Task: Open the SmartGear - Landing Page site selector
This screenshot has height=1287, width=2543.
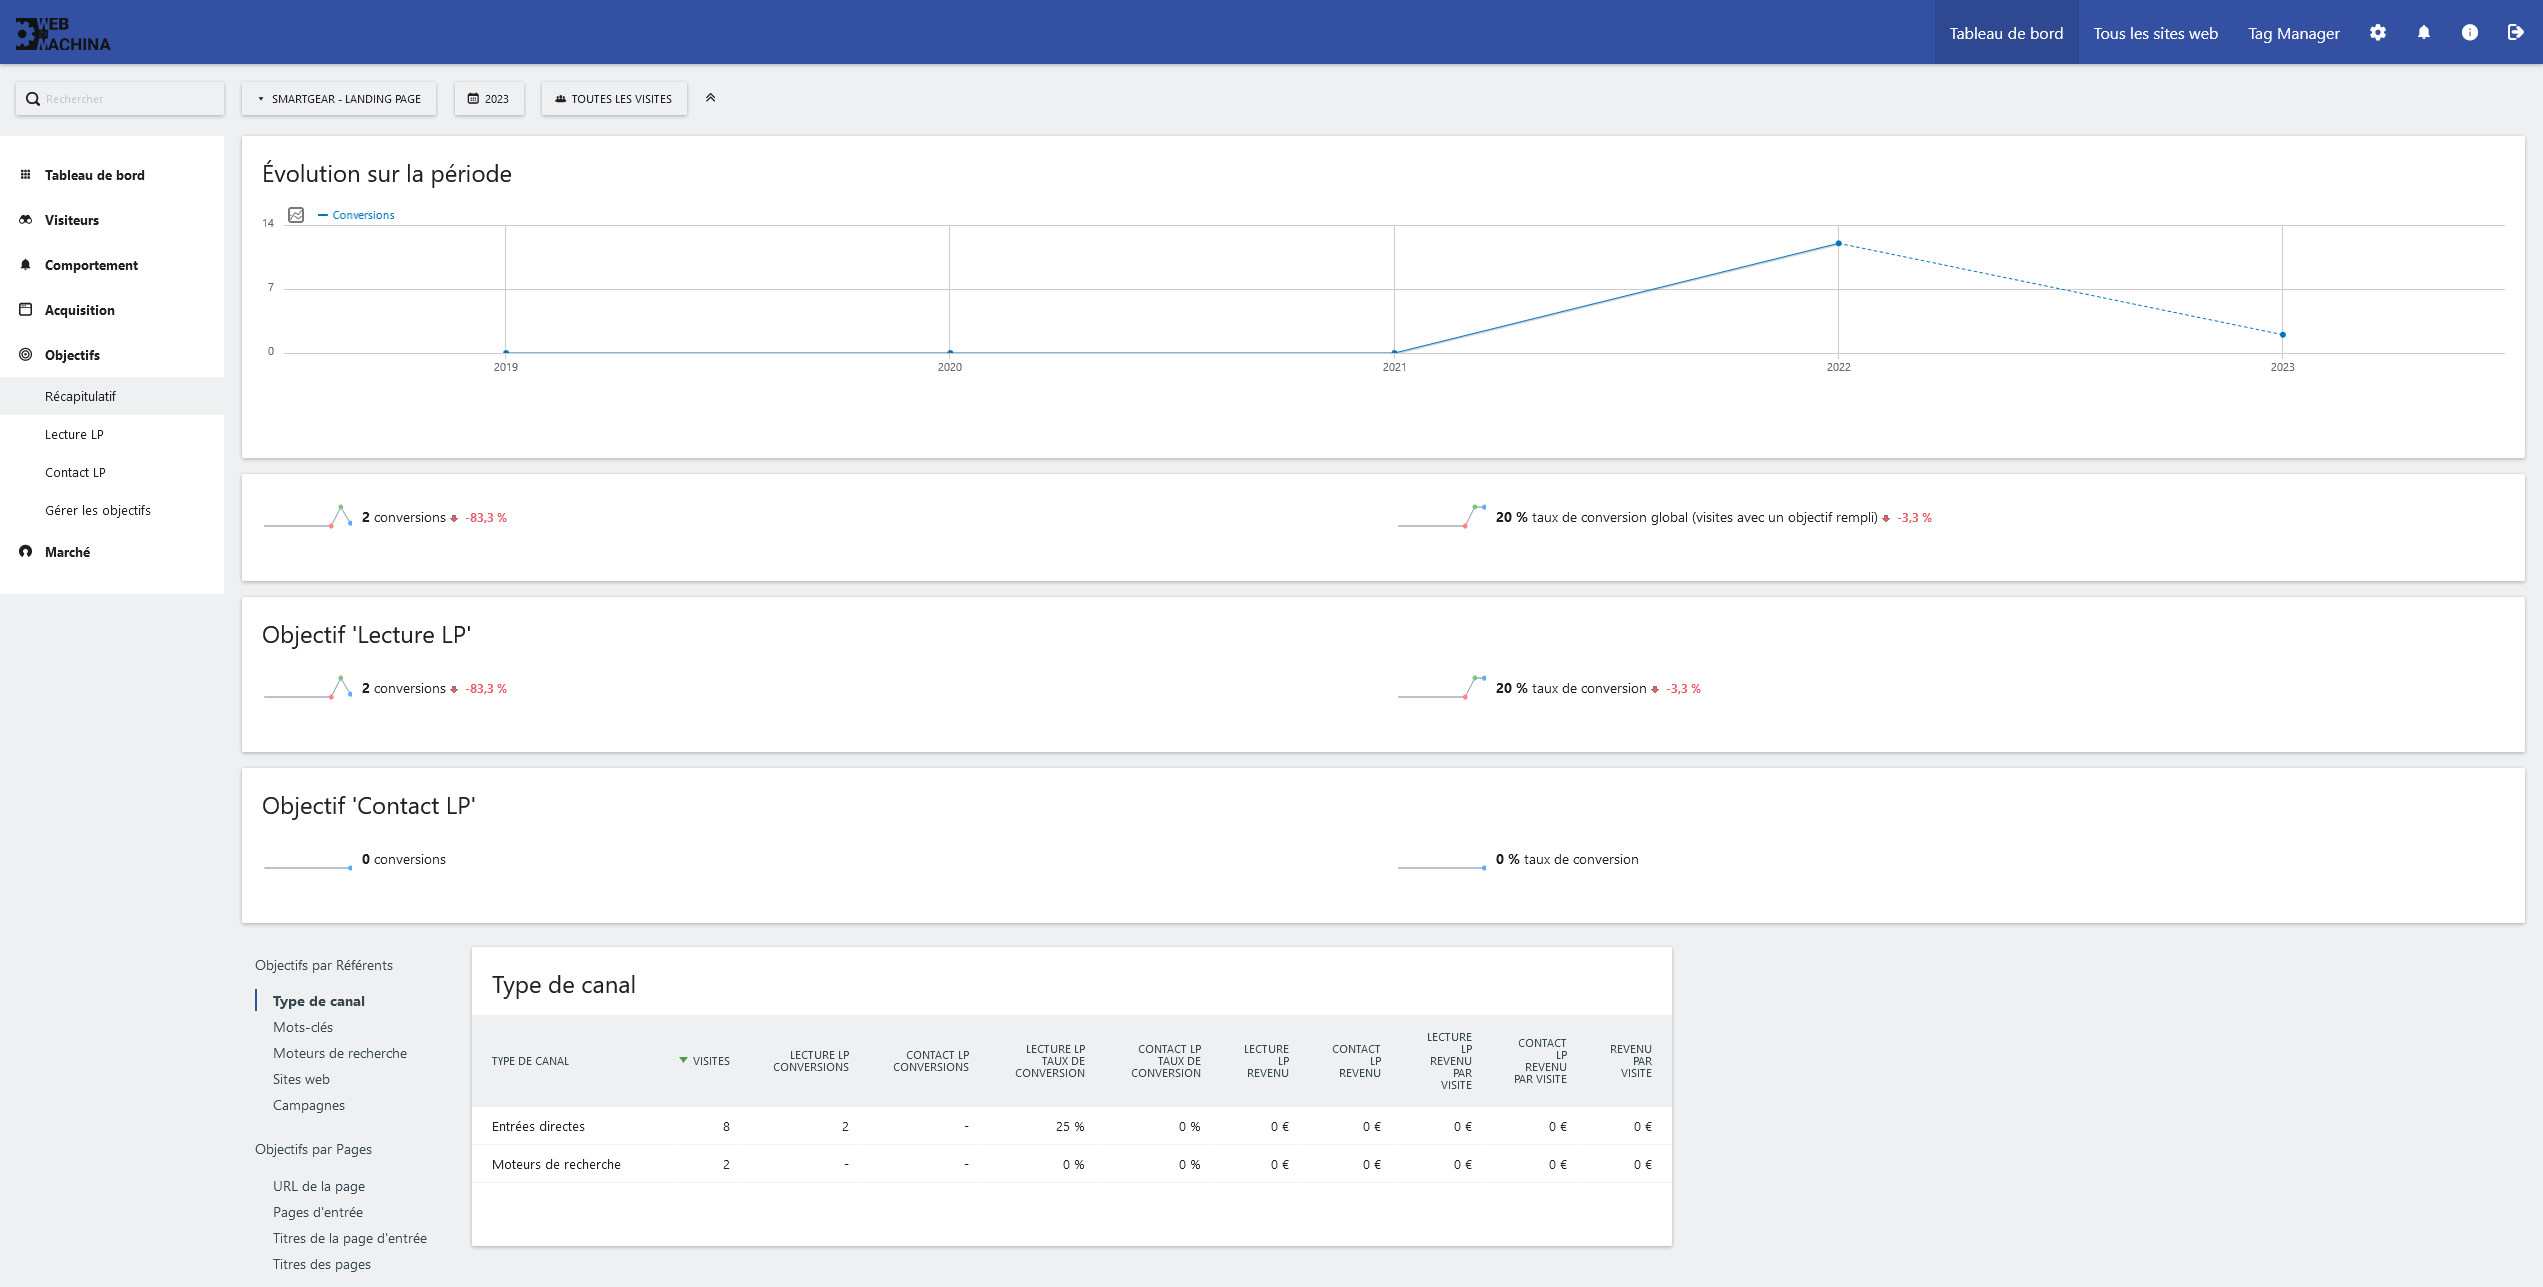Action: pyautogui.click(x=339, y=99)
